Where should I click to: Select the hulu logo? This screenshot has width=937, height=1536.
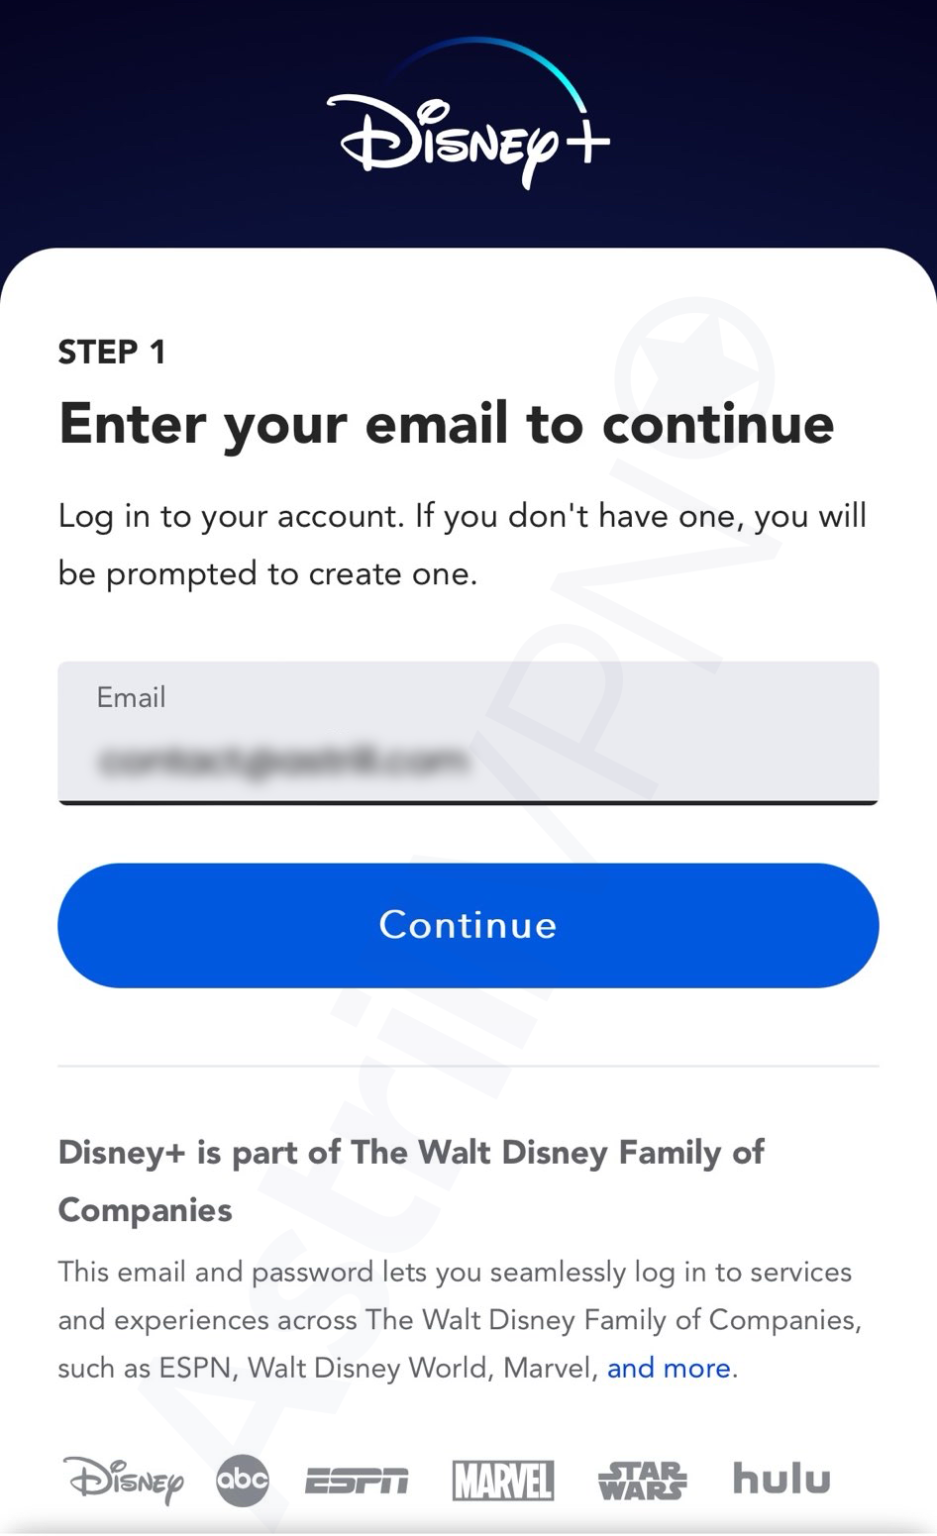781,1478
